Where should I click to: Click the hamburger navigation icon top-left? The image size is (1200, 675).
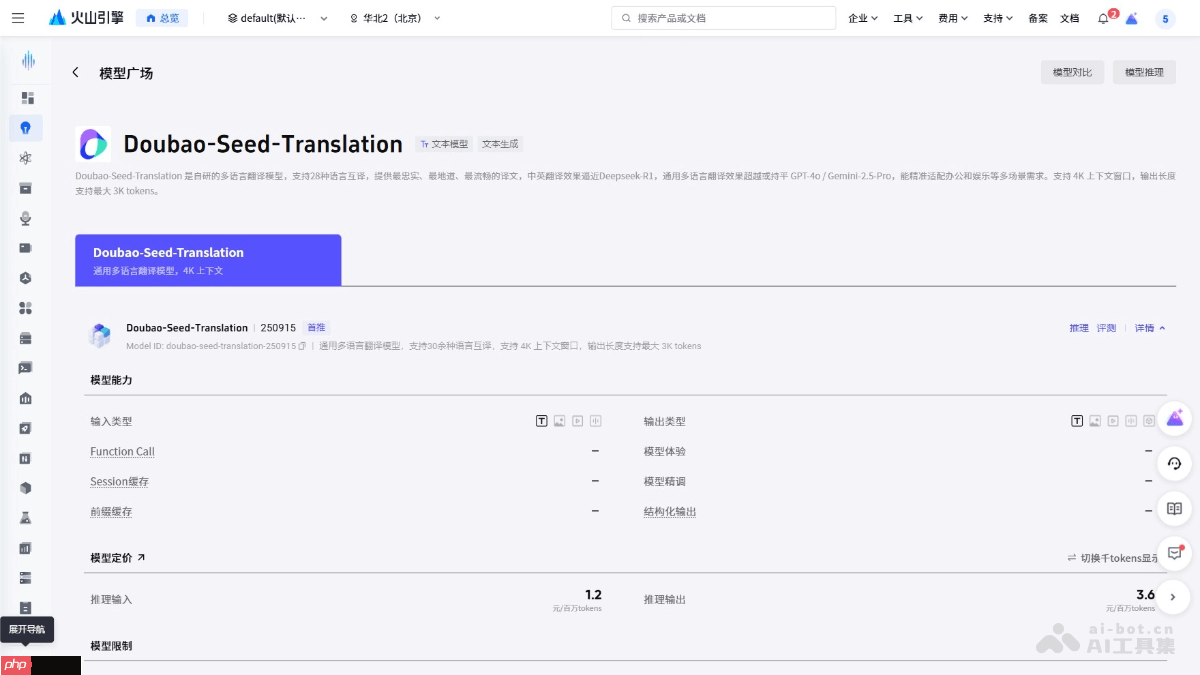(x=18, y=17)
